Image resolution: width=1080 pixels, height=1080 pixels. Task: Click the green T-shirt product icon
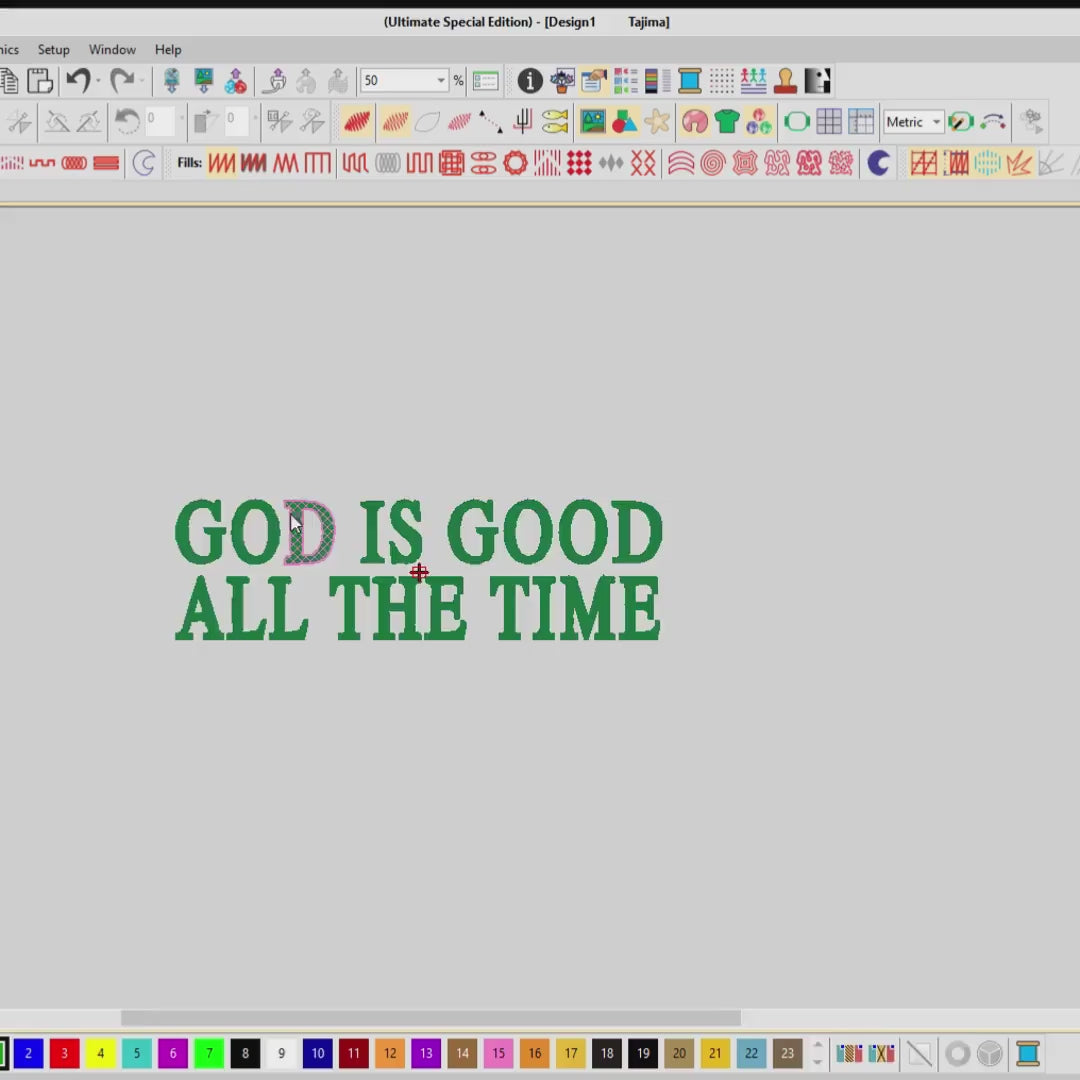[727, 122]
